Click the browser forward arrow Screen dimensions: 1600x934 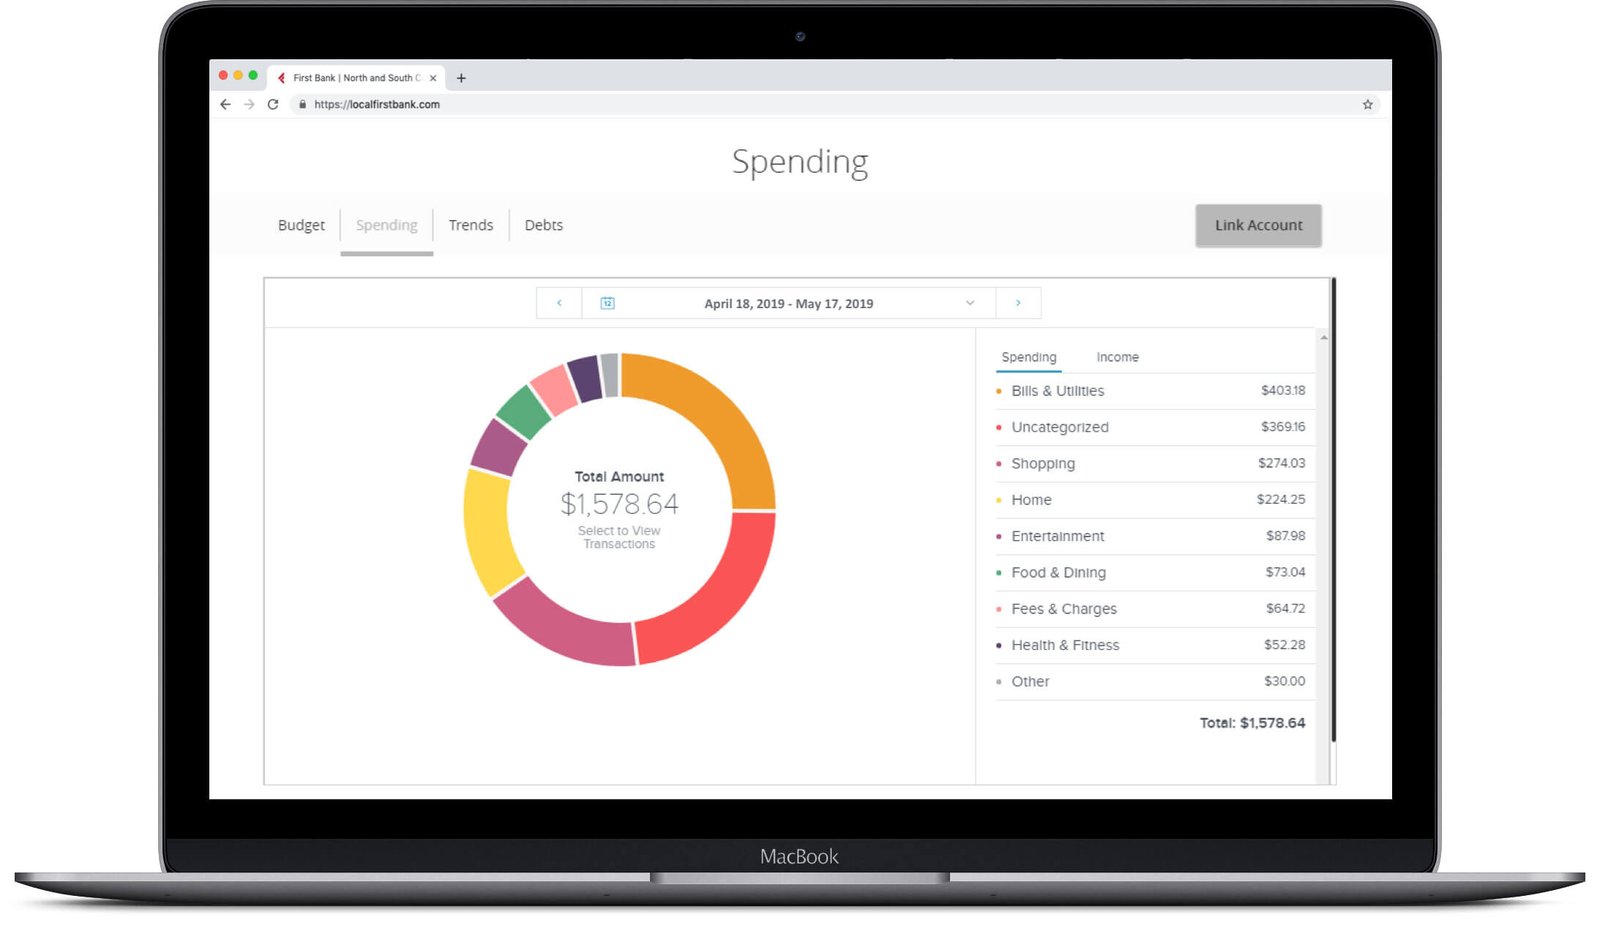pyautogui.click(x=249, y=104)
